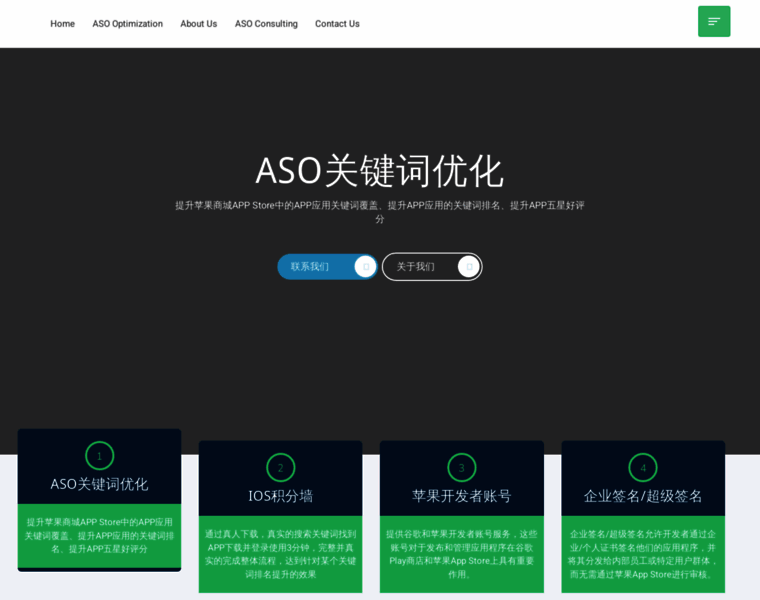
Task: Select the ASO关键词优化 card title
Action: point(99,484)
